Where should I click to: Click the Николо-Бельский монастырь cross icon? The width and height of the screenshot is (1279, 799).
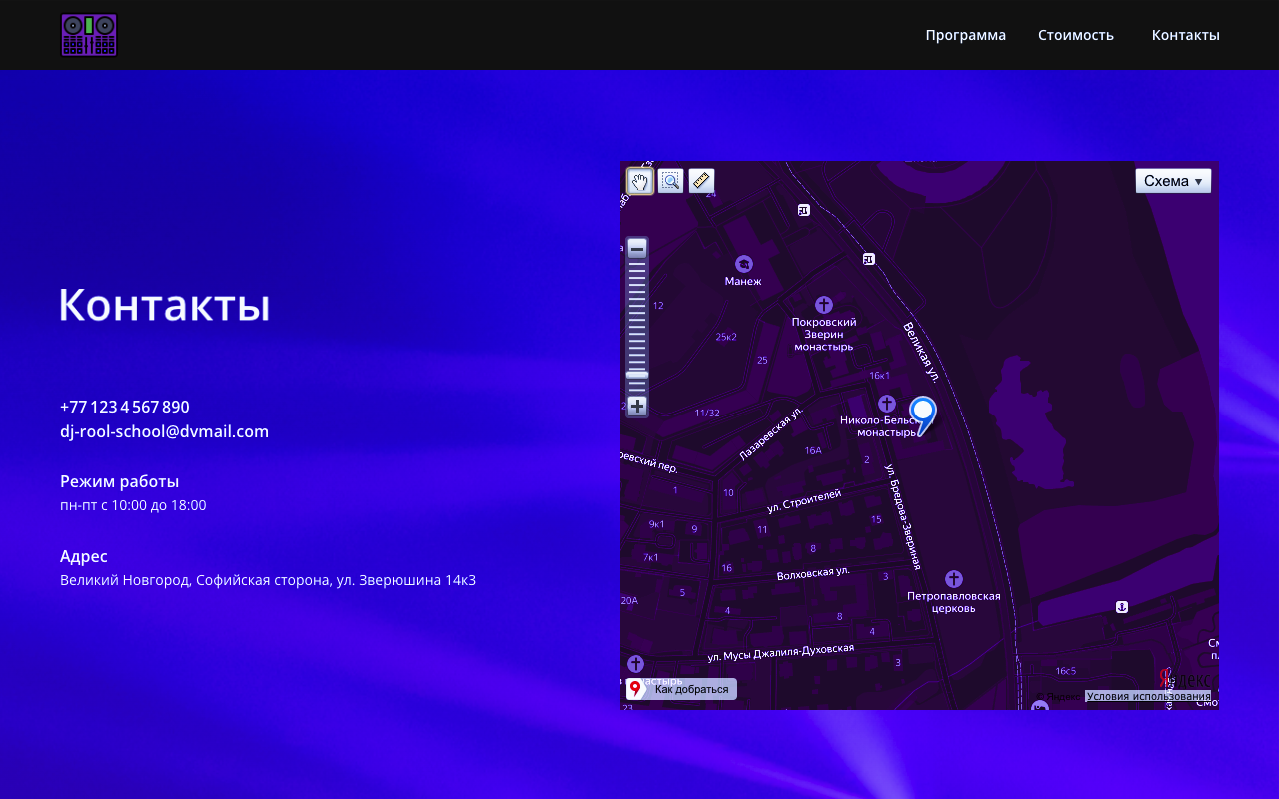pos(886,404)
